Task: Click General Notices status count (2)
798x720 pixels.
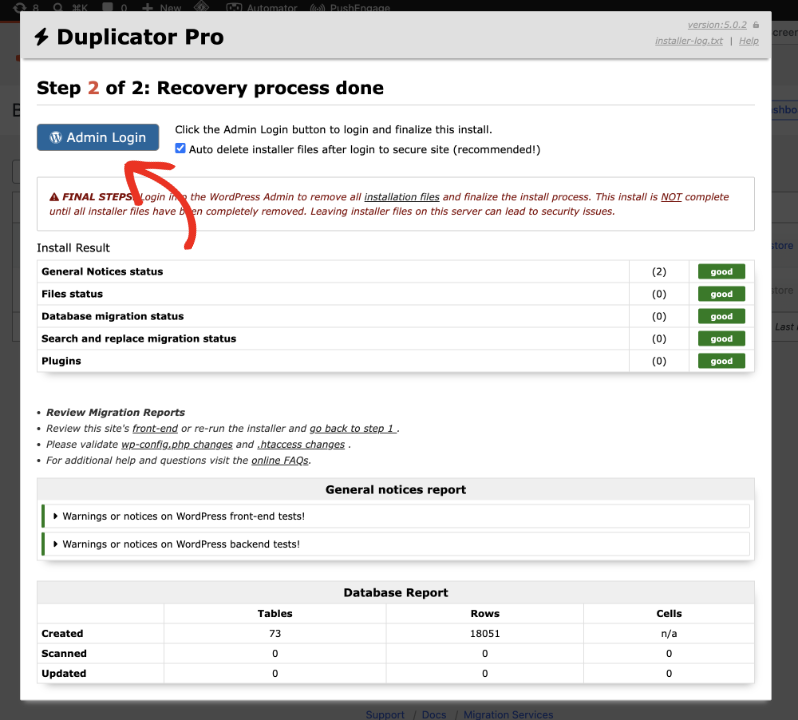Action: [659, 272]
